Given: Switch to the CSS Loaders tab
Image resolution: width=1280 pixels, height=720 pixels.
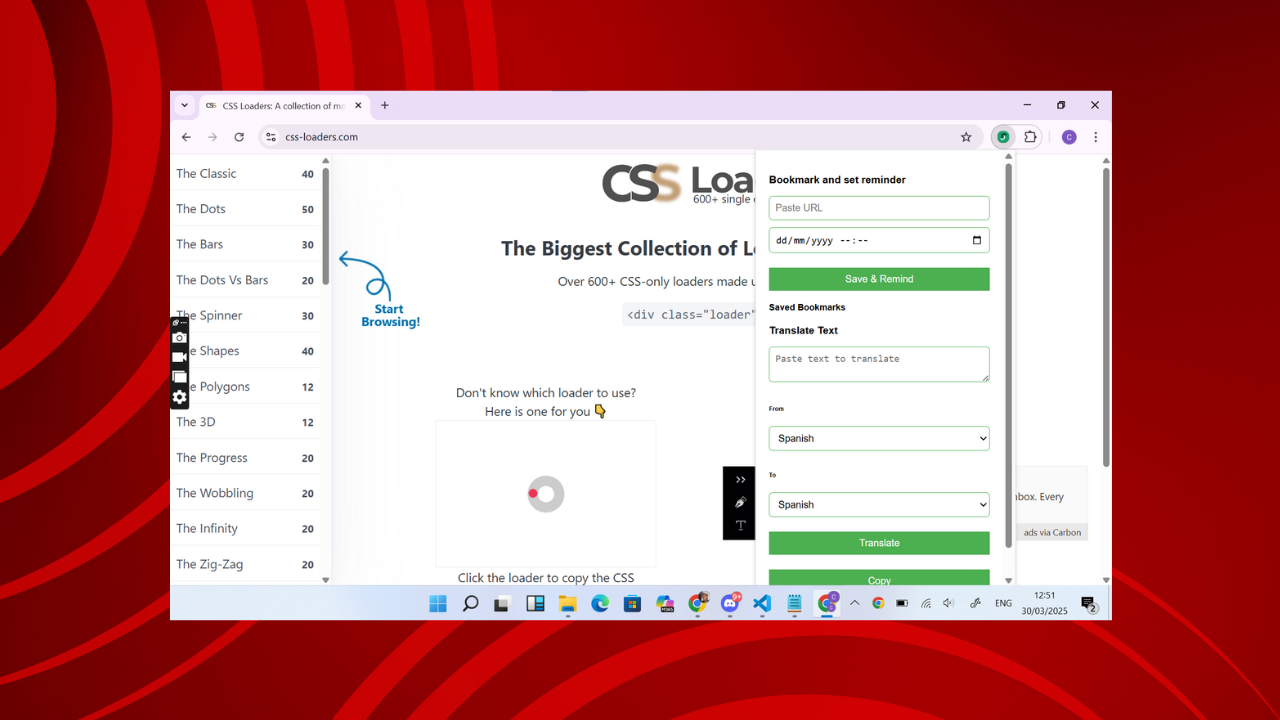Looking at the screenshot, I should coord(285,106).
